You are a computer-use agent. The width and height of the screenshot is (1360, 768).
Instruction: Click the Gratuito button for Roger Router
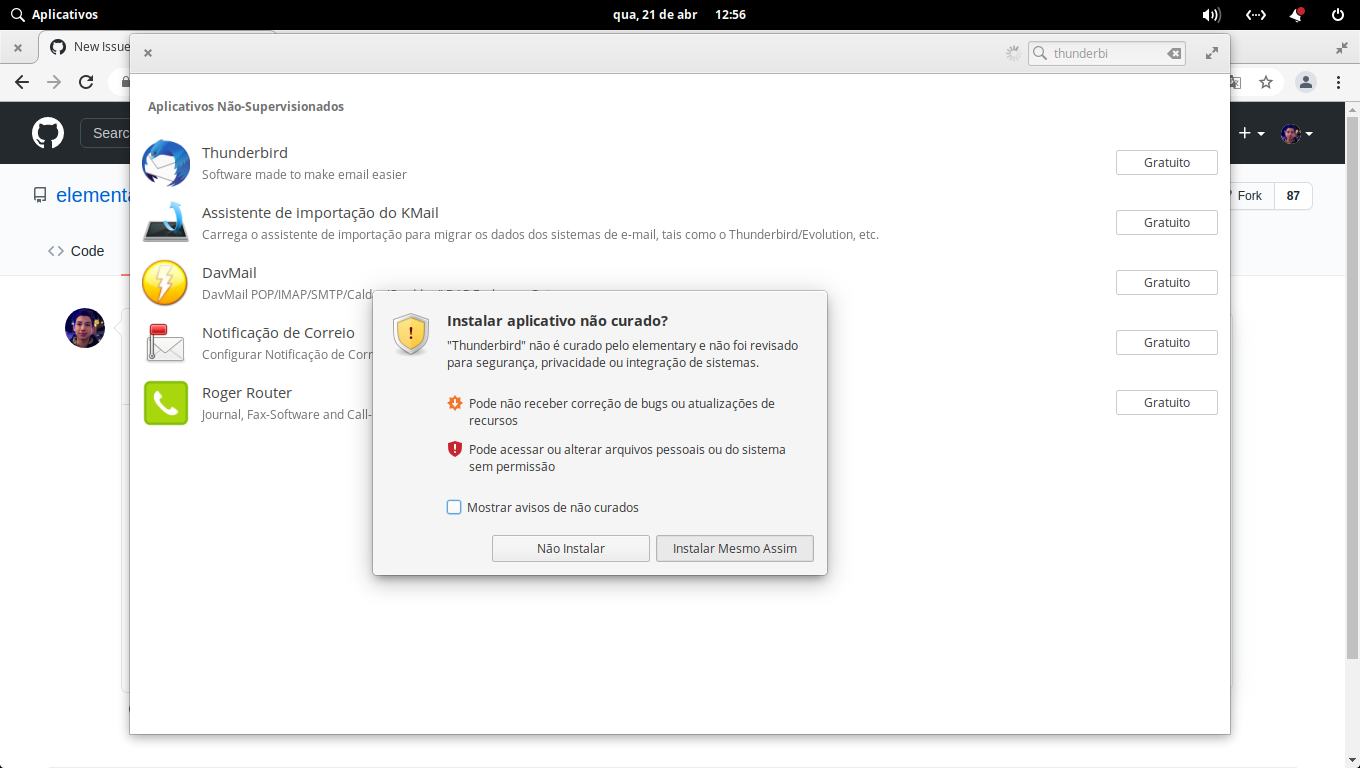tap(1167, 402)
